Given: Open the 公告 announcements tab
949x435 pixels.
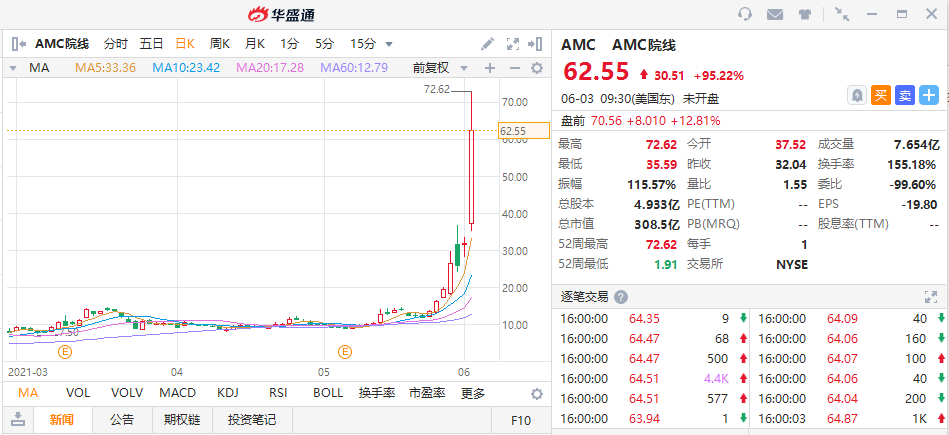Looking at the screenshot, I should (122, 419).
